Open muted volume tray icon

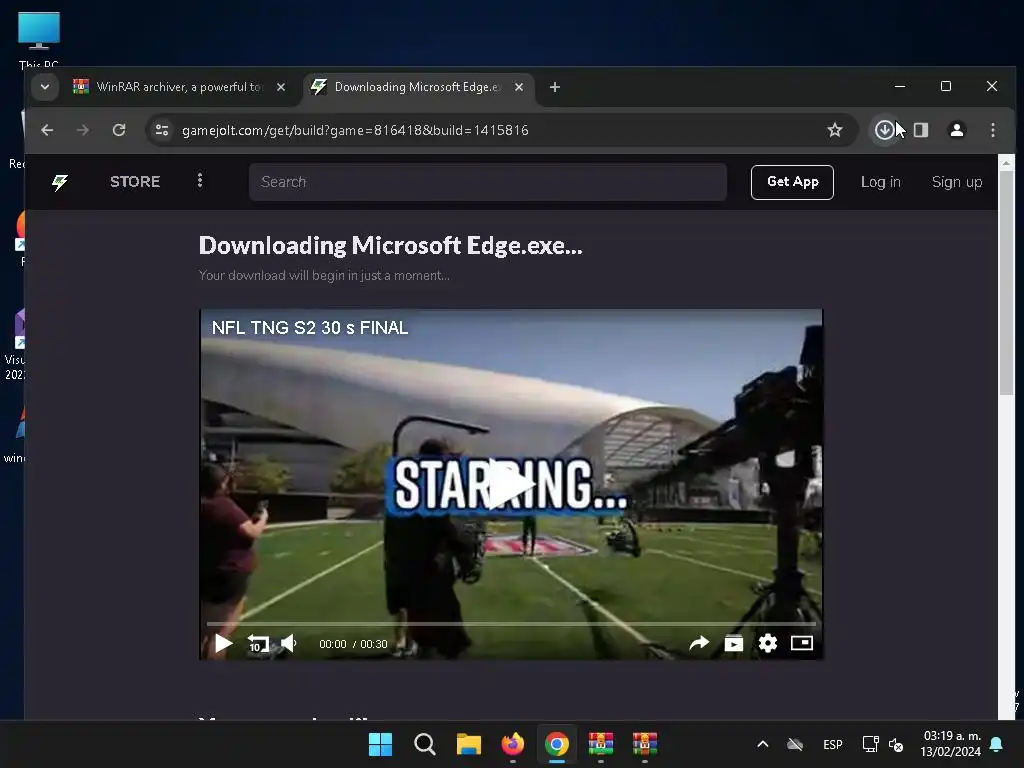tap(896, 744)
